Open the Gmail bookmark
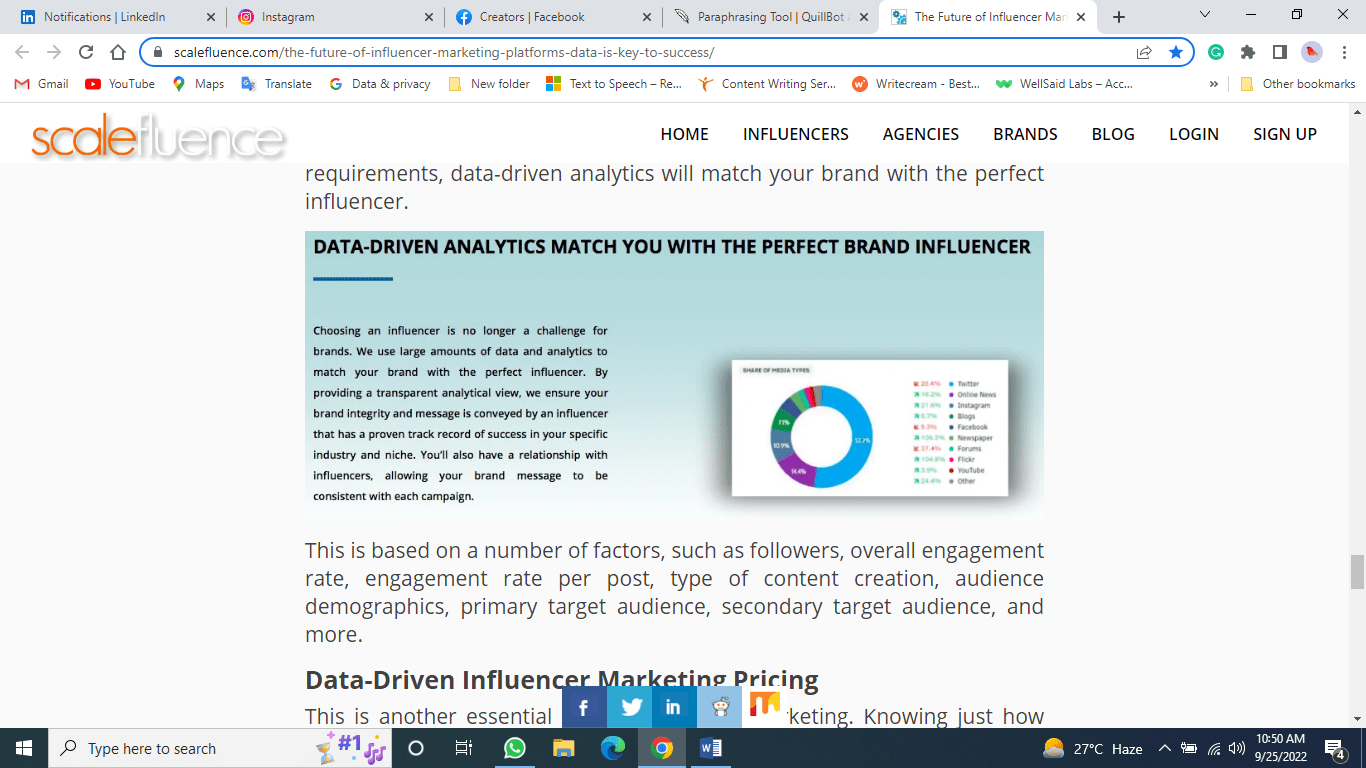This screenshot has width=1366, height=768. click(x=42, y=84)
